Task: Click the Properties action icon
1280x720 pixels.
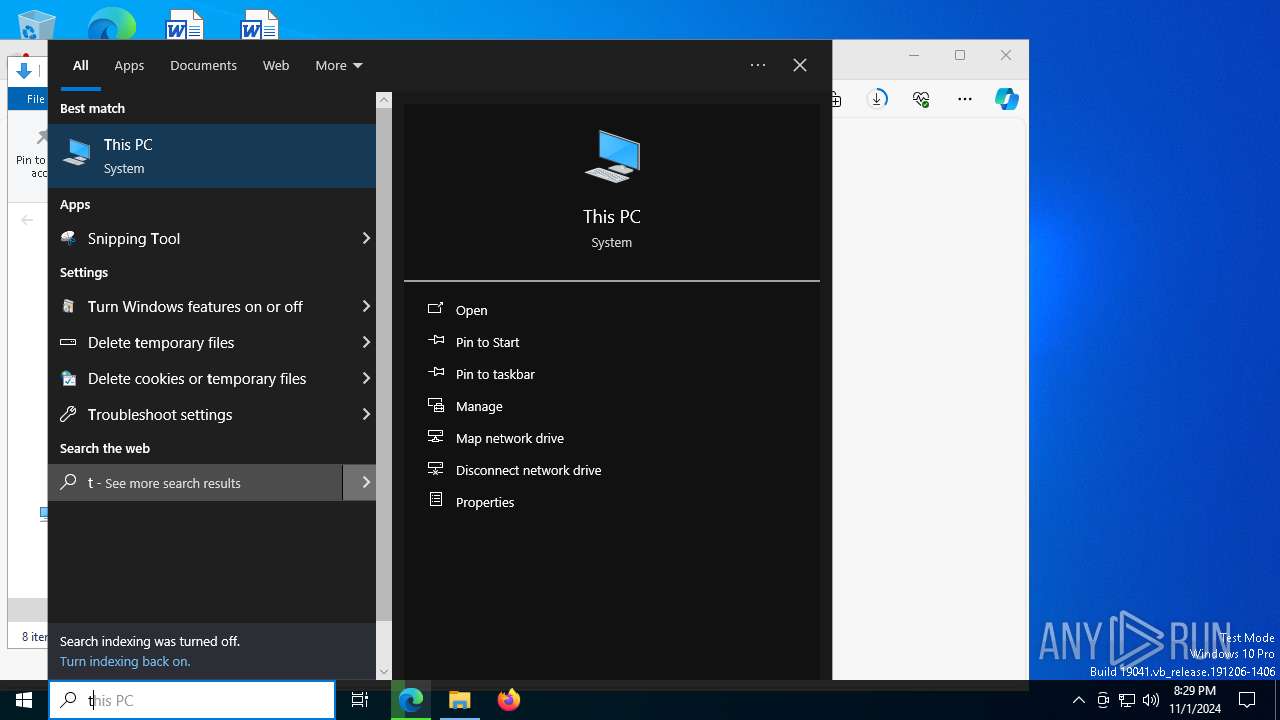Action: (435, 500)
